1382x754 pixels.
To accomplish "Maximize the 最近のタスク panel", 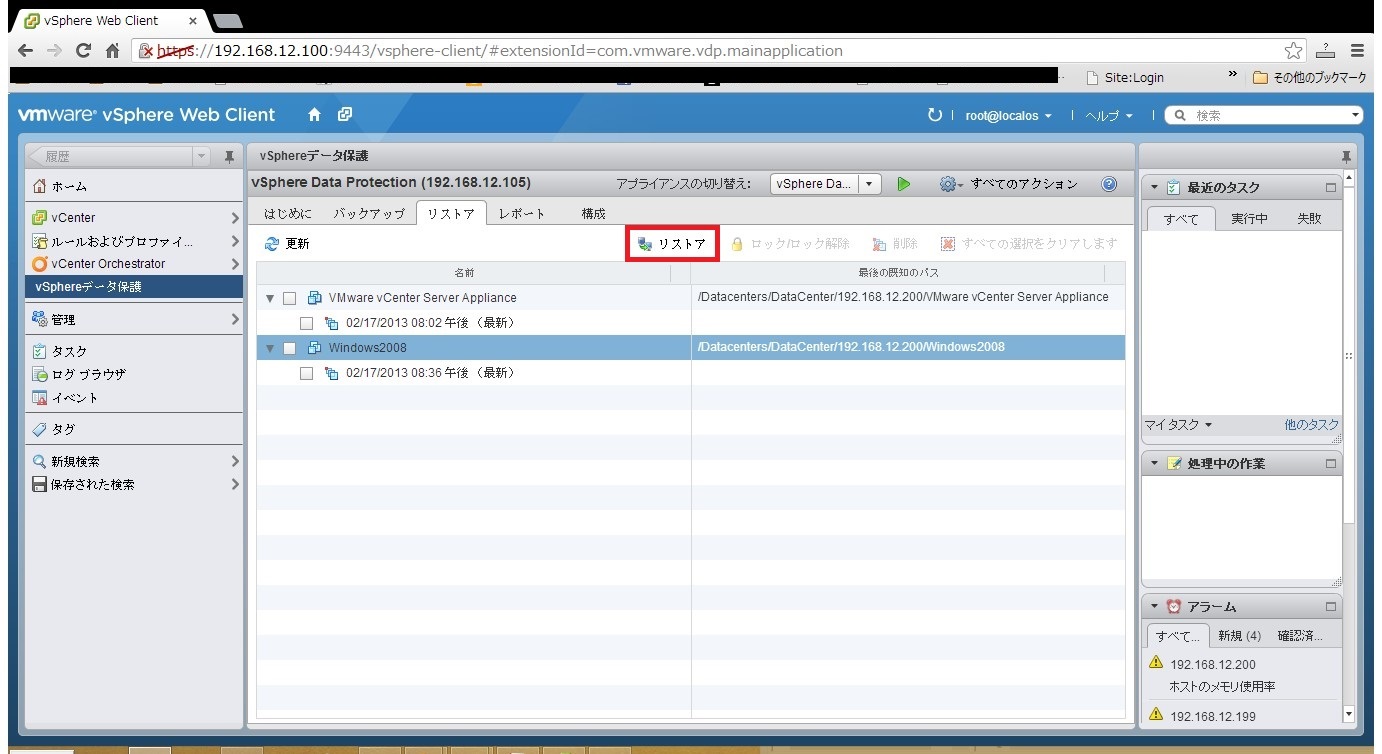I will 1331,187.
